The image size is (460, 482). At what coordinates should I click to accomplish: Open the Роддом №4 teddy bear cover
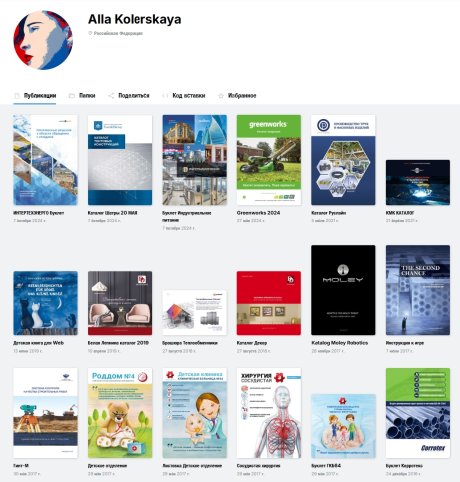pos(120,413)
